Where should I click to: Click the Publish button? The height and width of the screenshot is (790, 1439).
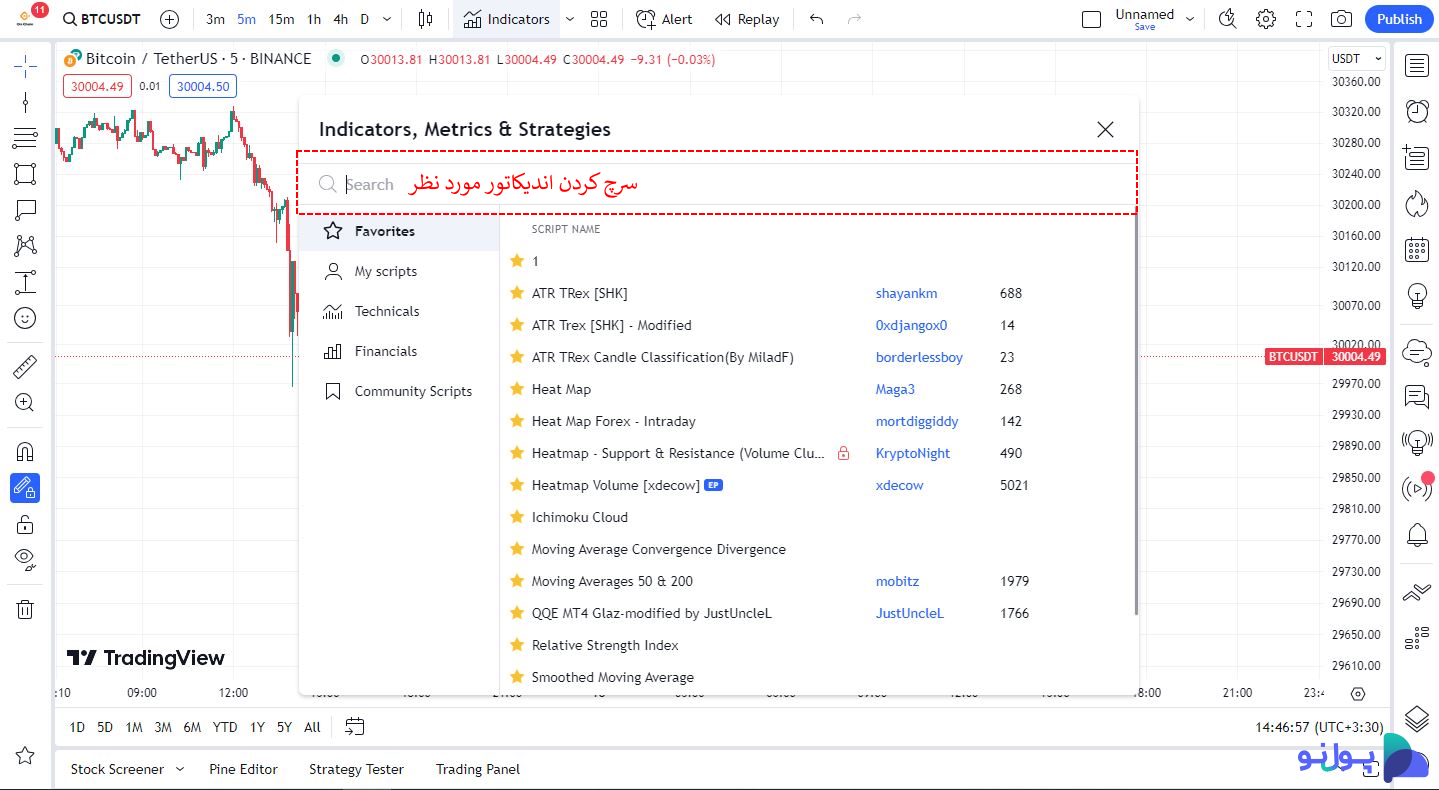pos(1399,19)
